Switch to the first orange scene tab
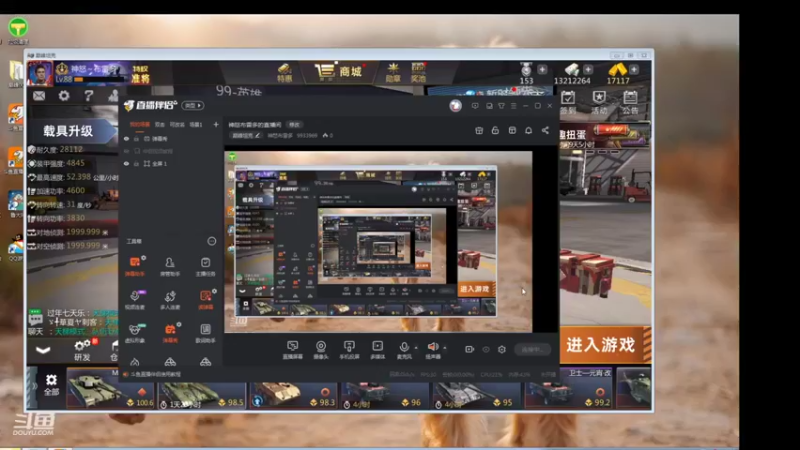Image resolution: width=800 pixels, height=450 pixels. pos(139,124)
